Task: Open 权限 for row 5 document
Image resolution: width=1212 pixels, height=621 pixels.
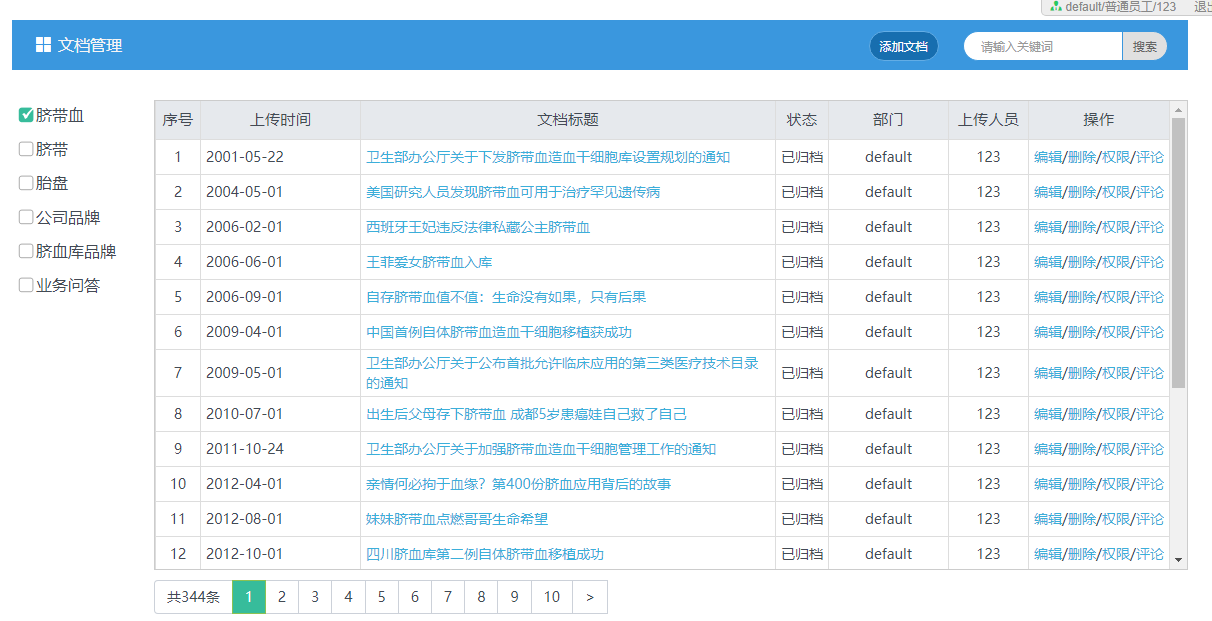Action: pyautogui.click(x=1115, y=297)
